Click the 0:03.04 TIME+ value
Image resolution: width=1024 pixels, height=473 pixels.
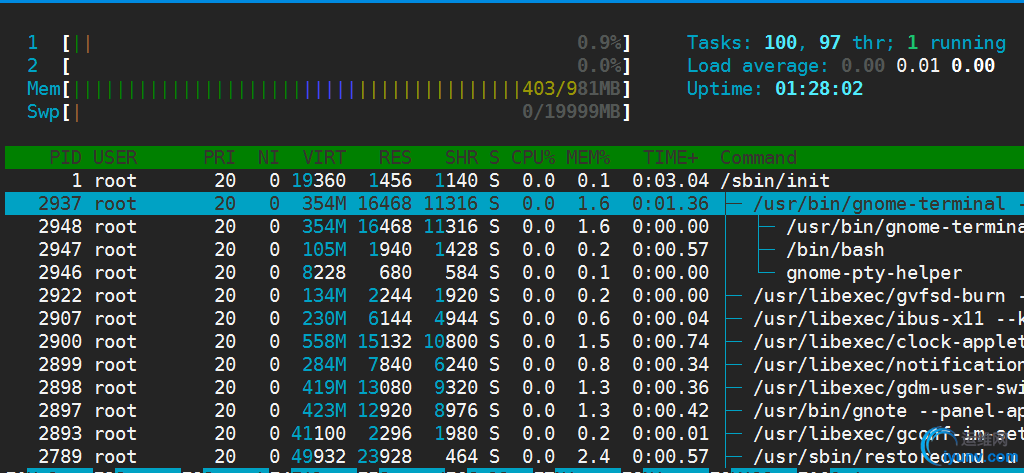click(670, 180)
